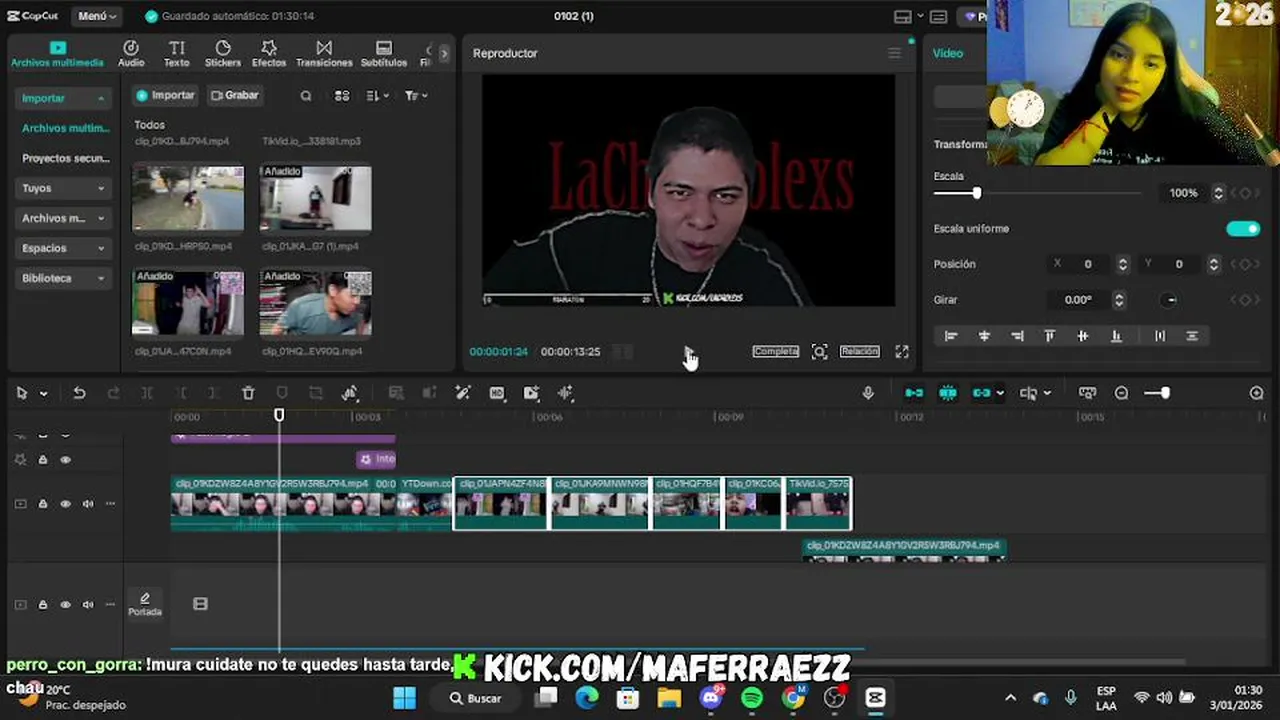Zoom in the timeline
1280x720 pixels.
click(1257, 393)
